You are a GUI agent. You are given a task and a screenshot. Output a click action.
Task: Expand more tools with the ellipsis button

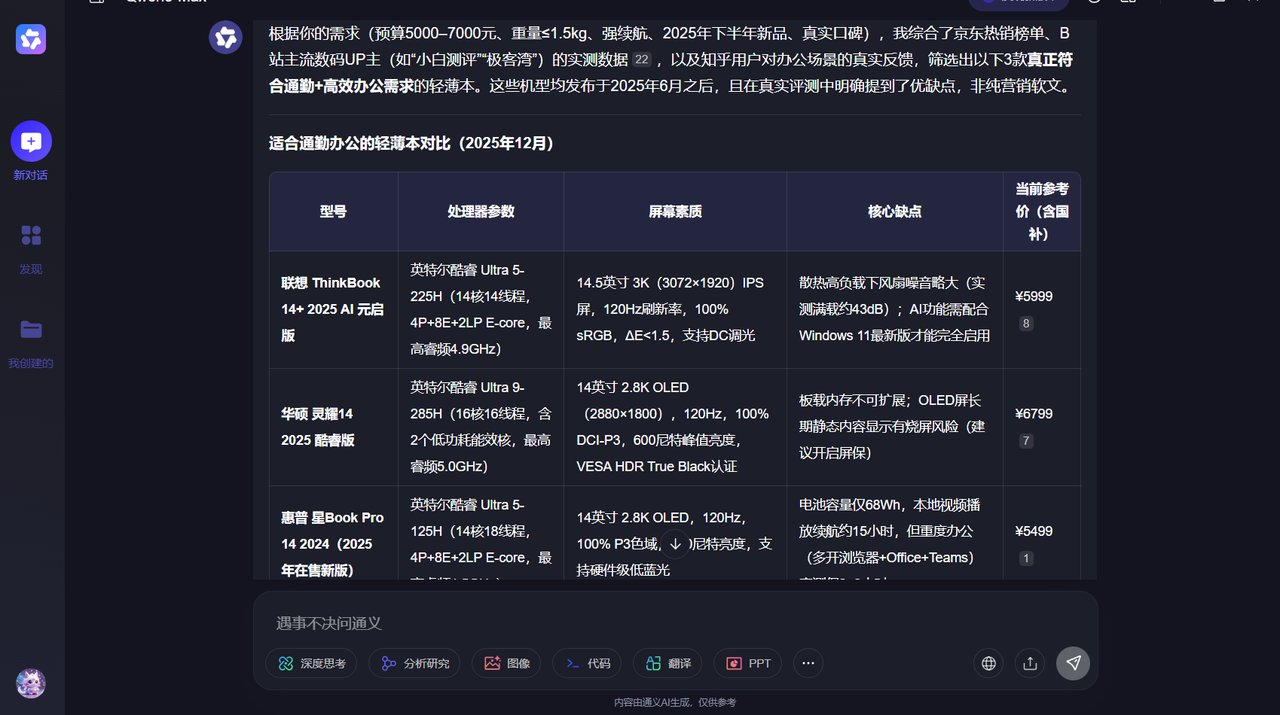click(808, 663)
